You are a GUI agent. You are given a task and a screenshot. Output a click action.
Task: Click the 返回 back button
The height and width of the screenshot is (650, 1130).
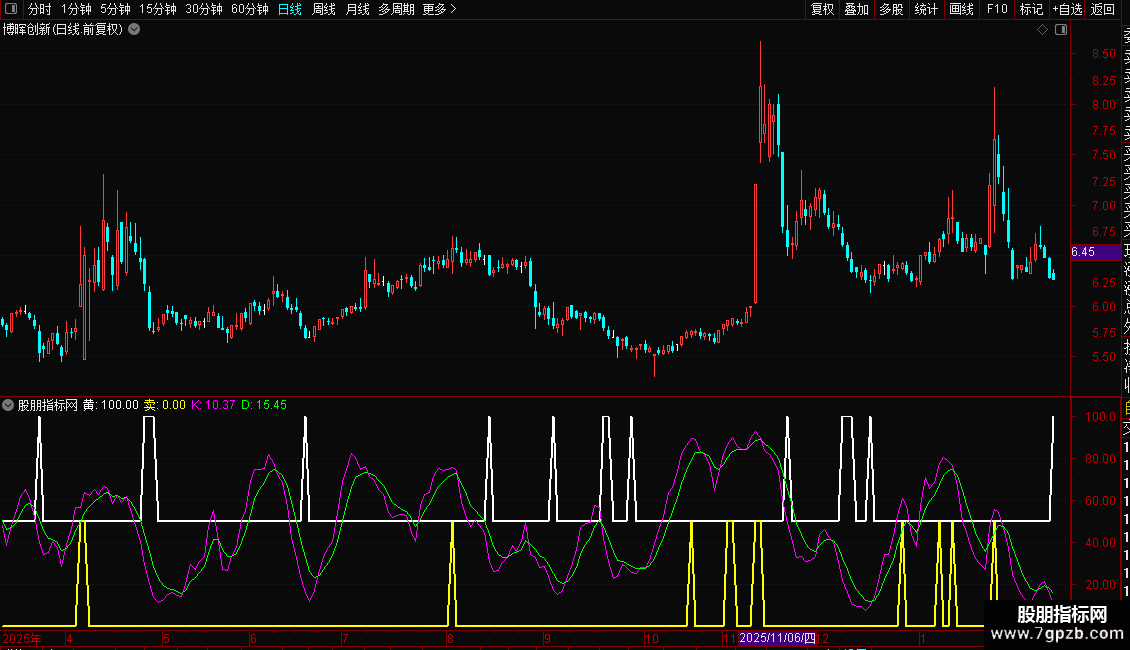[1103, 9]
